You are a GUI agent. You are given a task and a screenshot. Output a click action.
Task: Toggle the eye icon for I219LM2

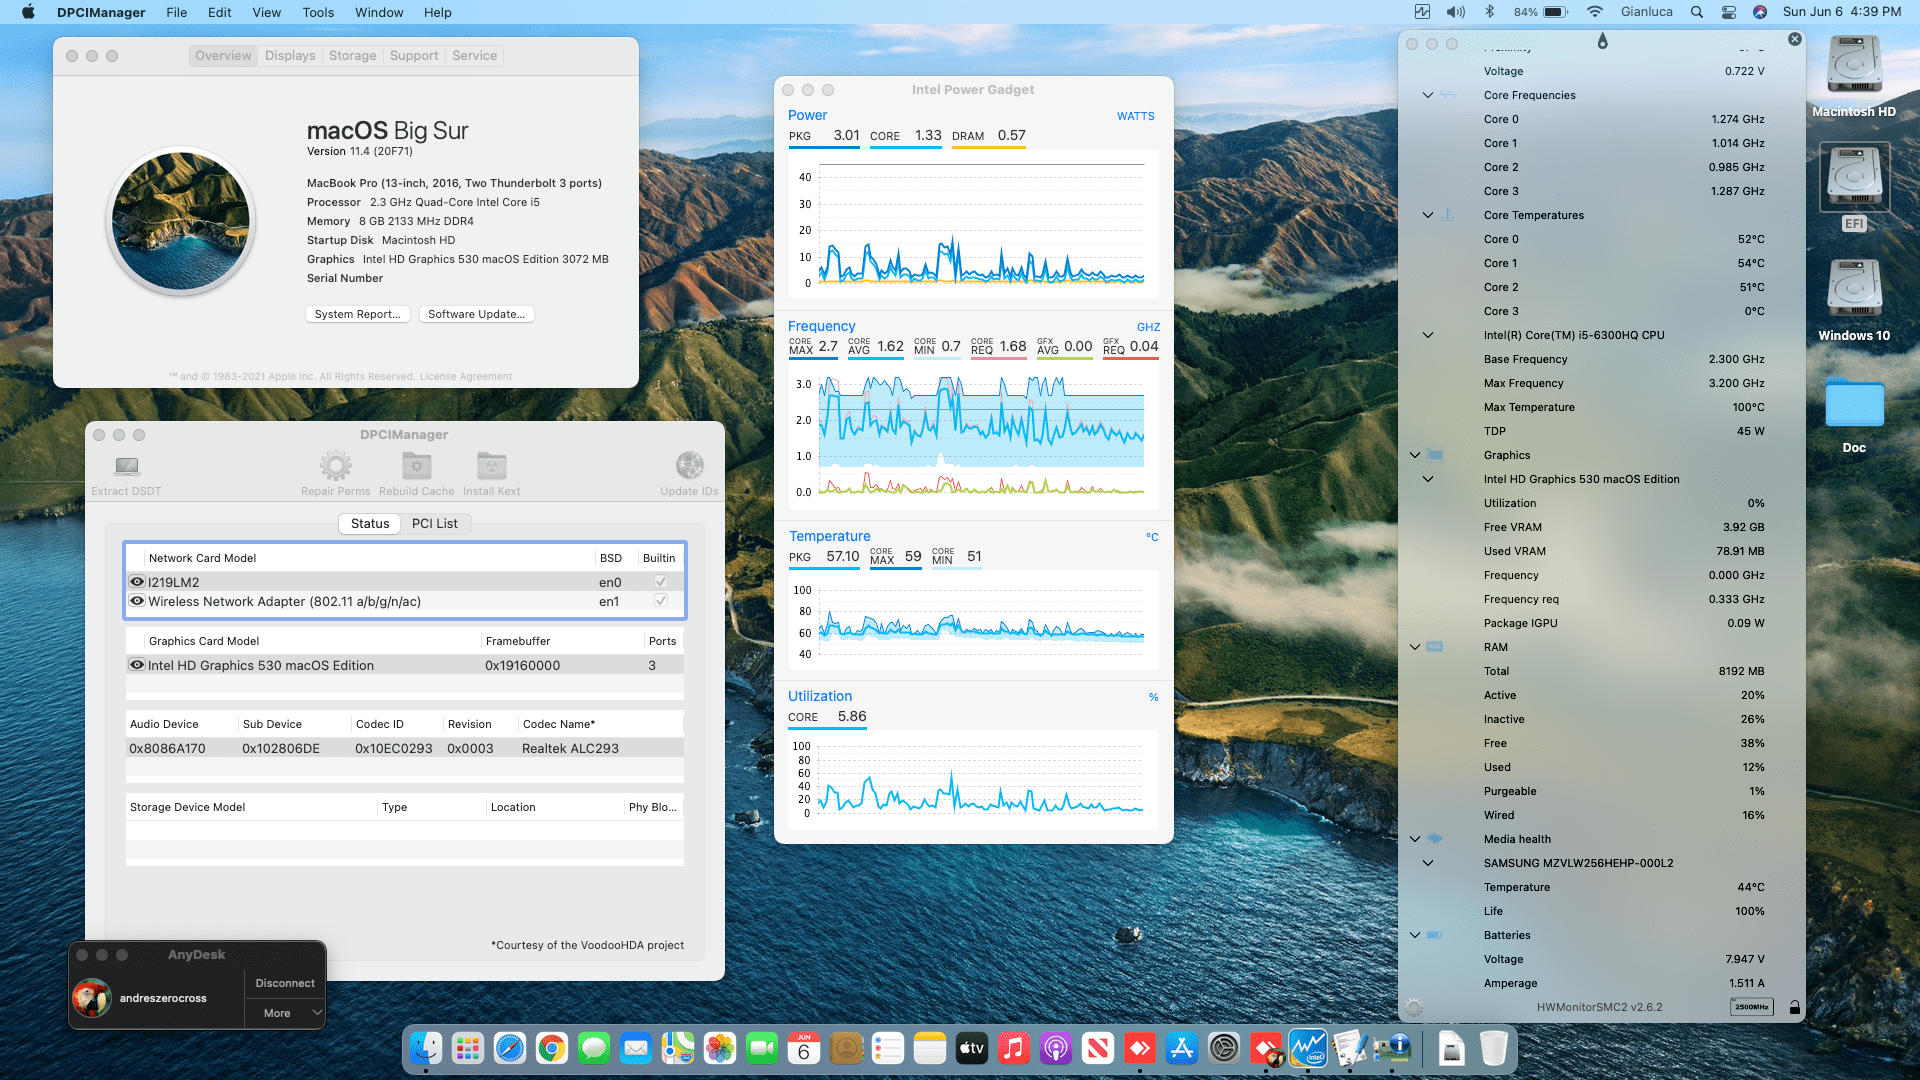pos(137,582)
